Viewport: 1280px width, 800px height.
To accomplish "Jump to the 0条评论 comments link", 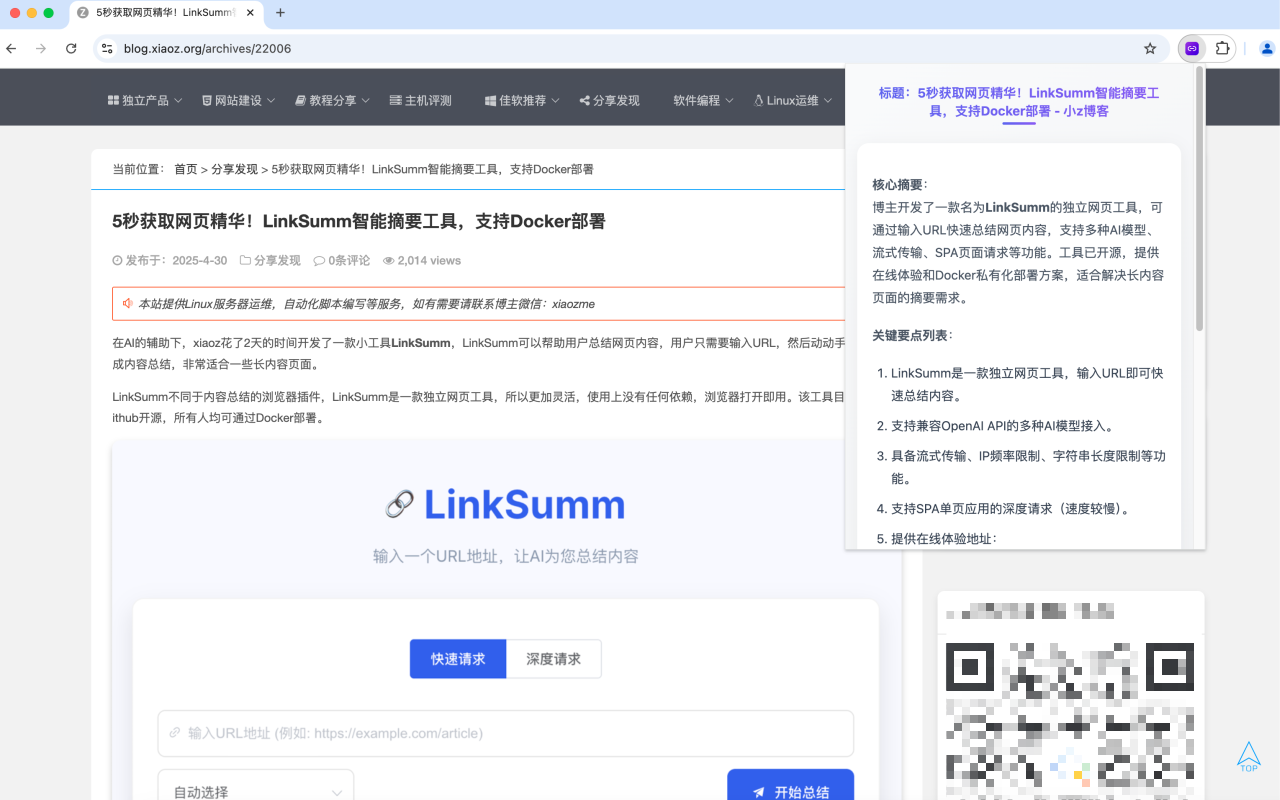I will [349, 261].
